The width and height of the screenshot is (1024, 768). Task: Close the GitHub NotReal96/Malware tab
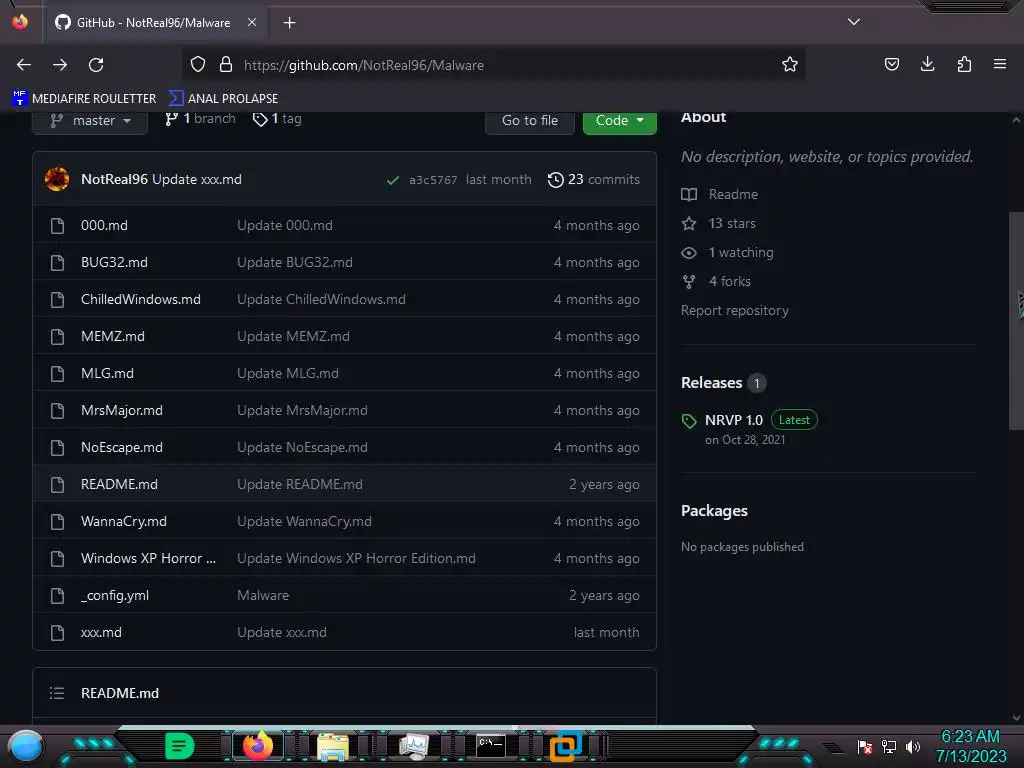coord(251,22)
